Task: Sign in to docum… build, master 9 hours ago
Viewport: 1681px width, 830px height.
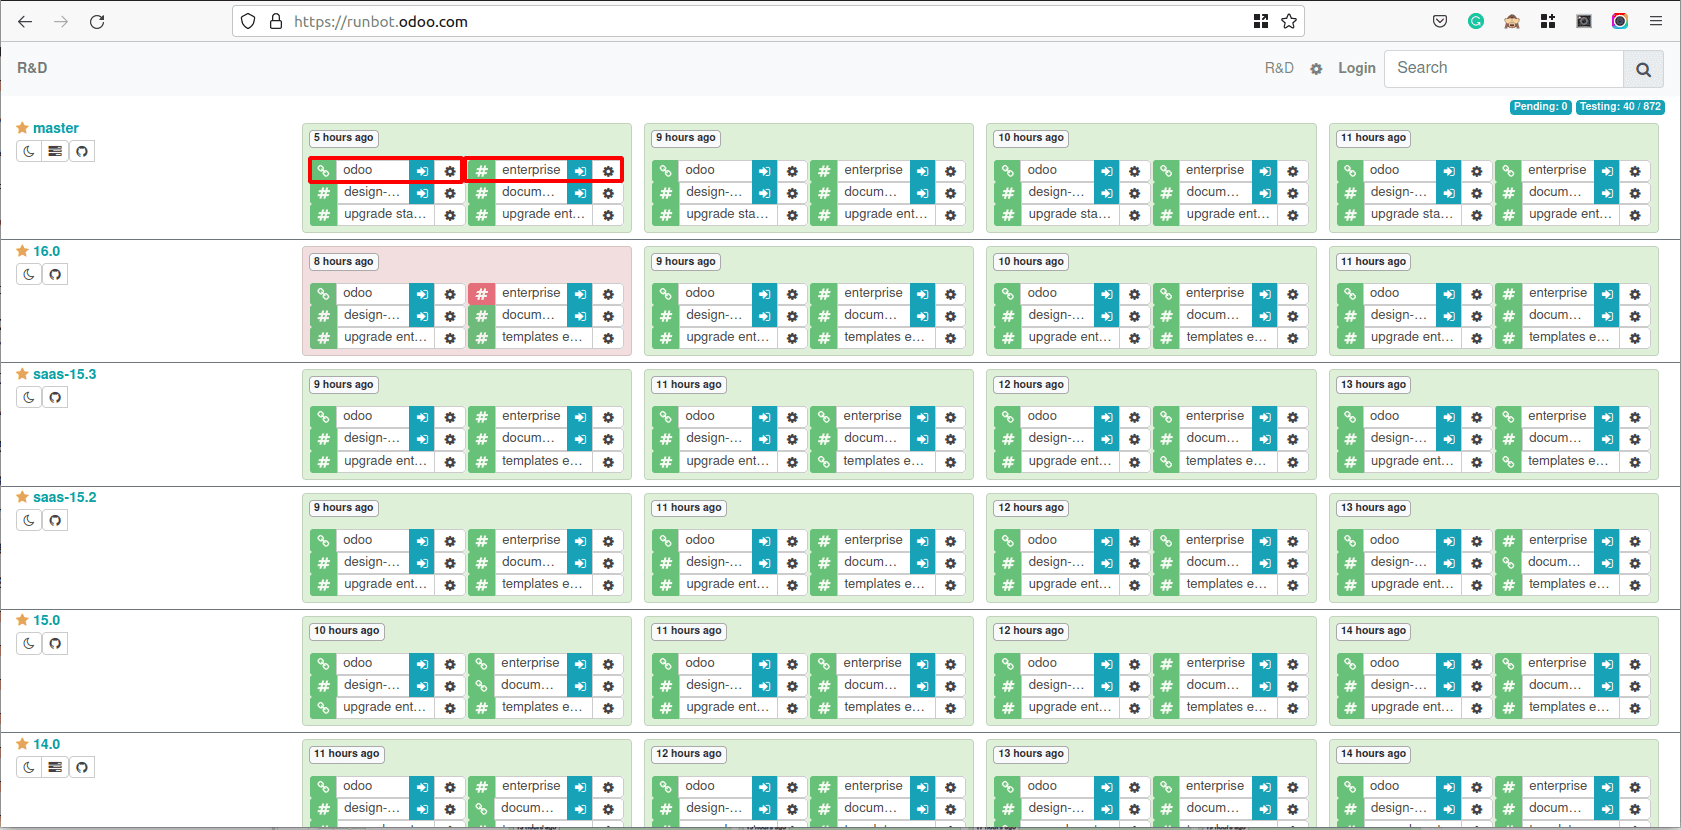Action: pos(922,193)
